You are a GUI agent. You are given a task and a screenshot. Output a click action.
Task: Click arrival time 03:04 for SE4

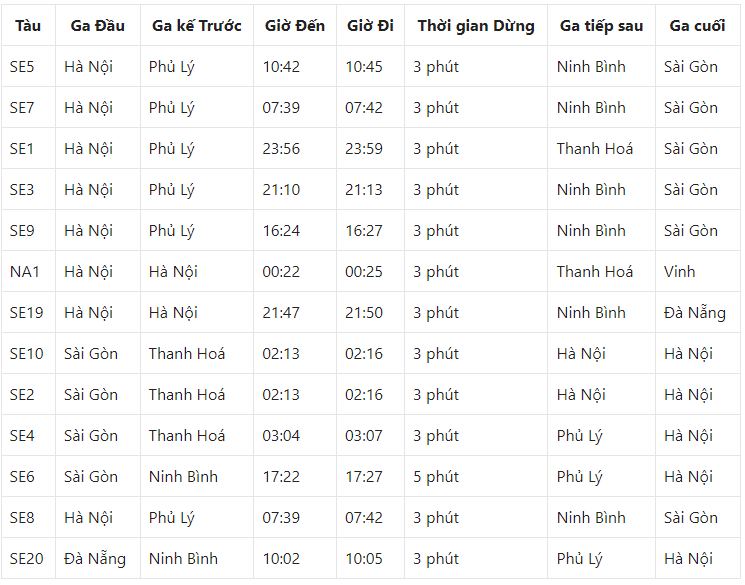(x=281, y=436)
